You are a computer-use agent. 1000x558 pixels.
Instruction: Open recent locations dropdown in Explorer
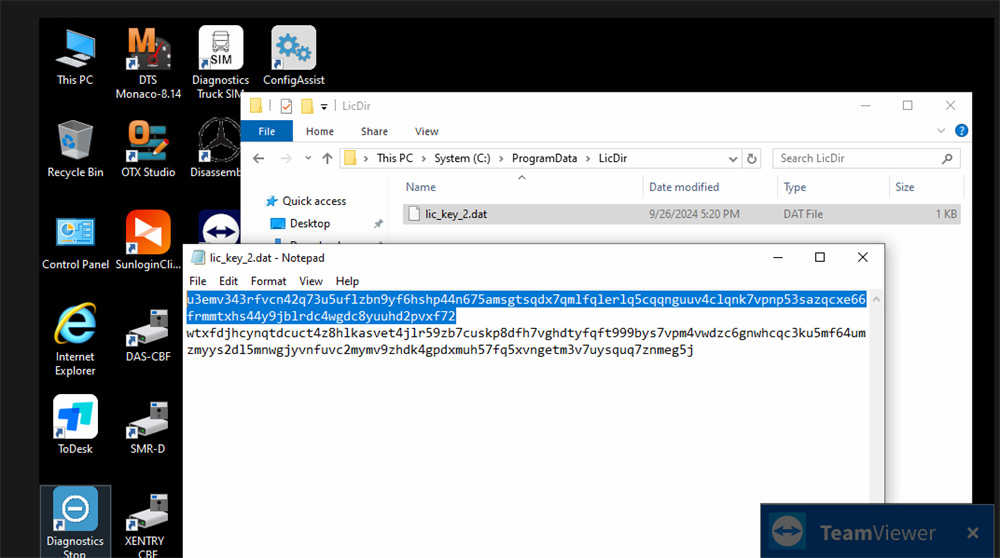click(x=308, y=158)
